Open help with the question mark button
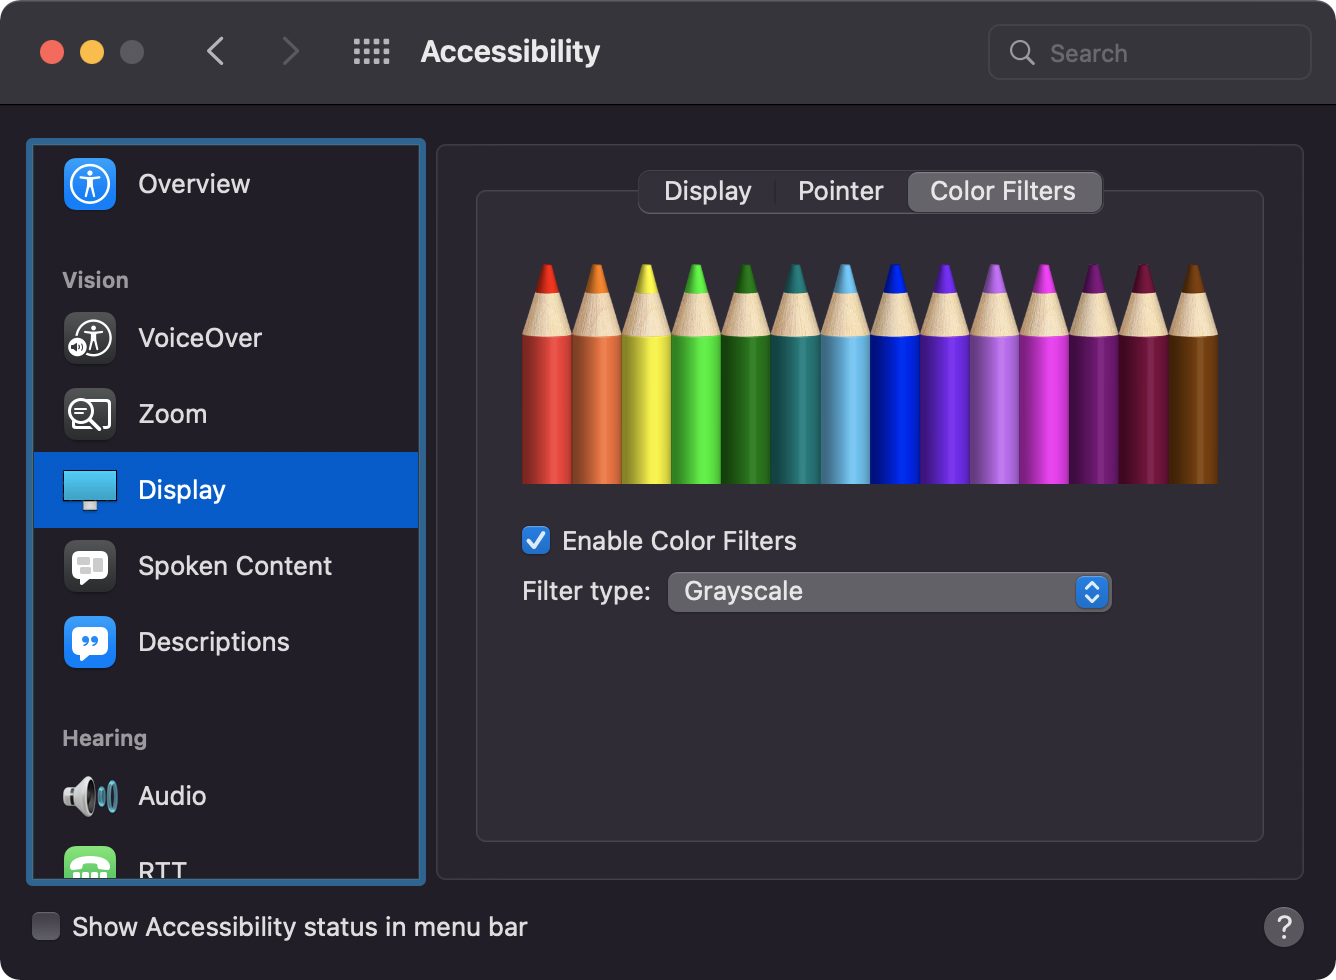1336x980 pixels. 1283,927
